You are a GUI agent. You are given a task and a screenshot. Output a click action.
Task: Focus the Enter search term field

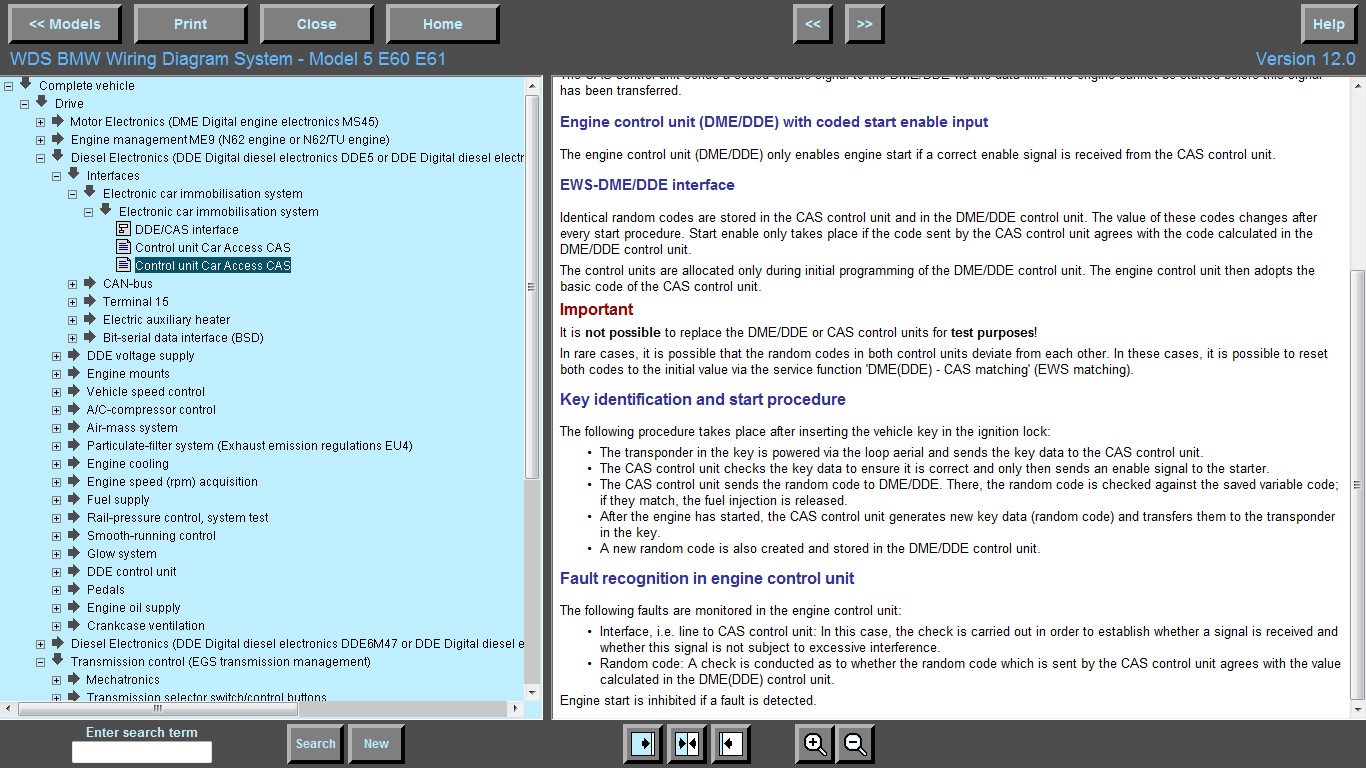tap(142, 752)
